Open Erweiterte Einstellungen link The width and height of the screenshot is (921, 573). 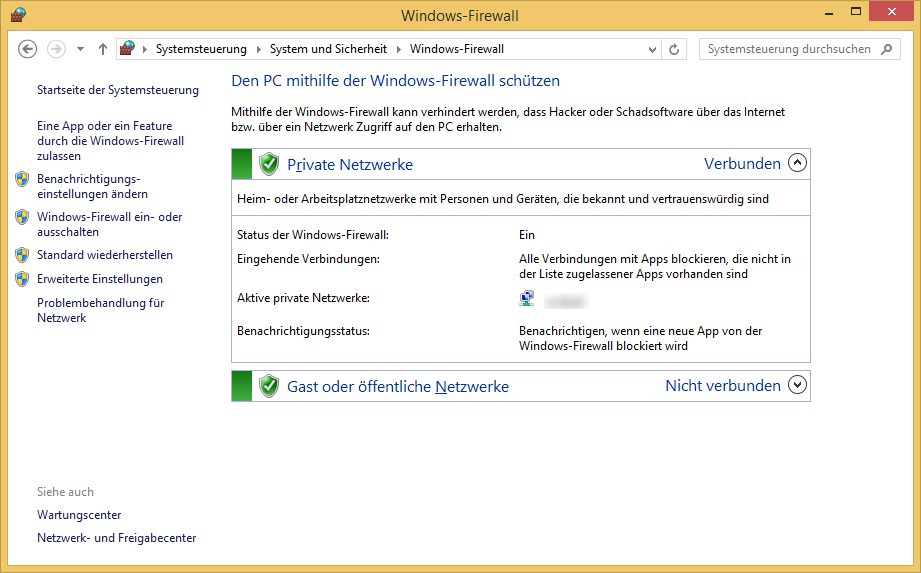(x=100, y=279)
